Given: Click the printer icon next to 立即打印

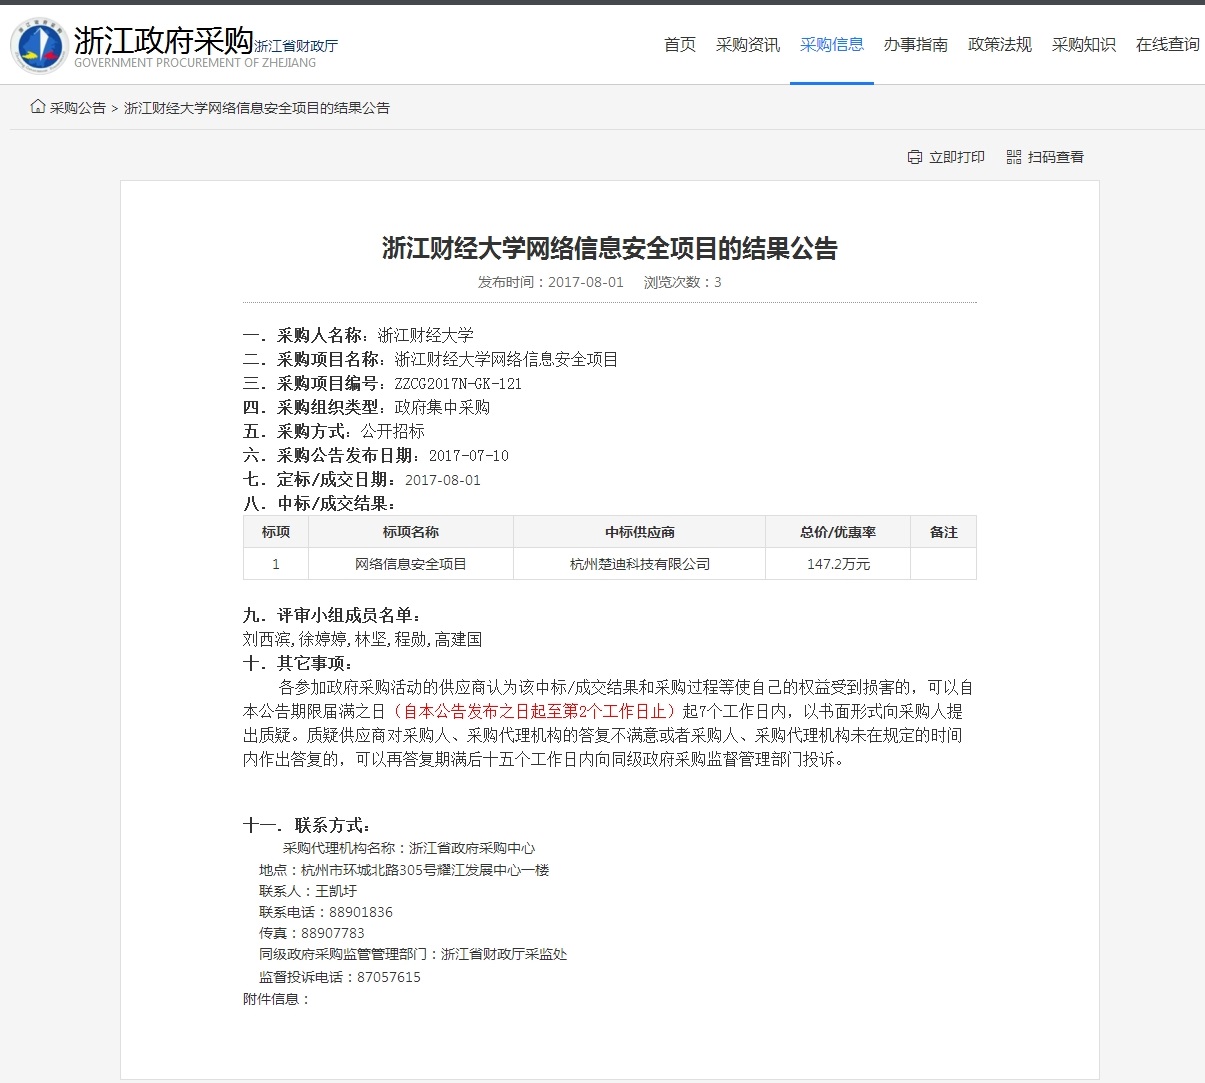Looking at the screenshot, I should [x=914, y=157].
